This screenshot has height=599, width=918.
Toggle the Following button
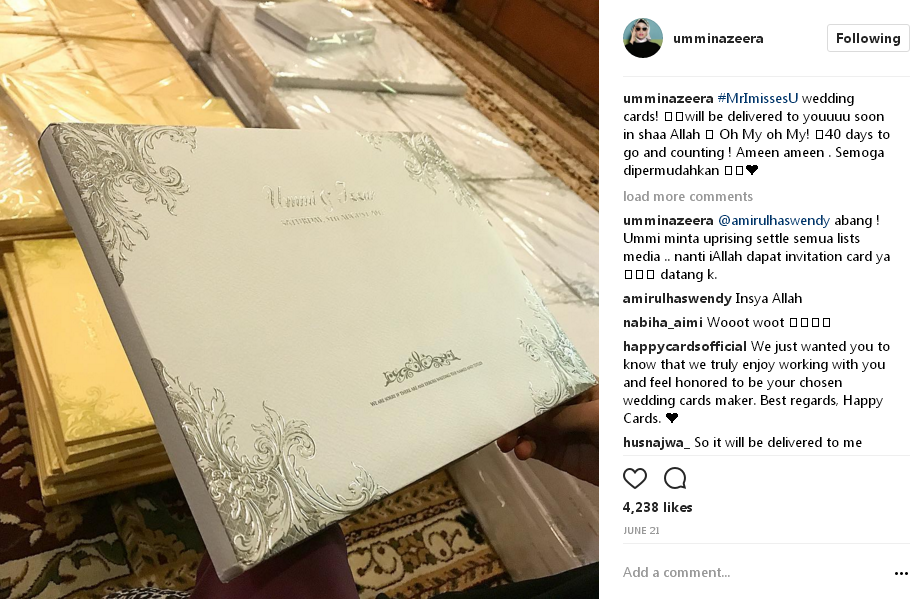(868, 38)
